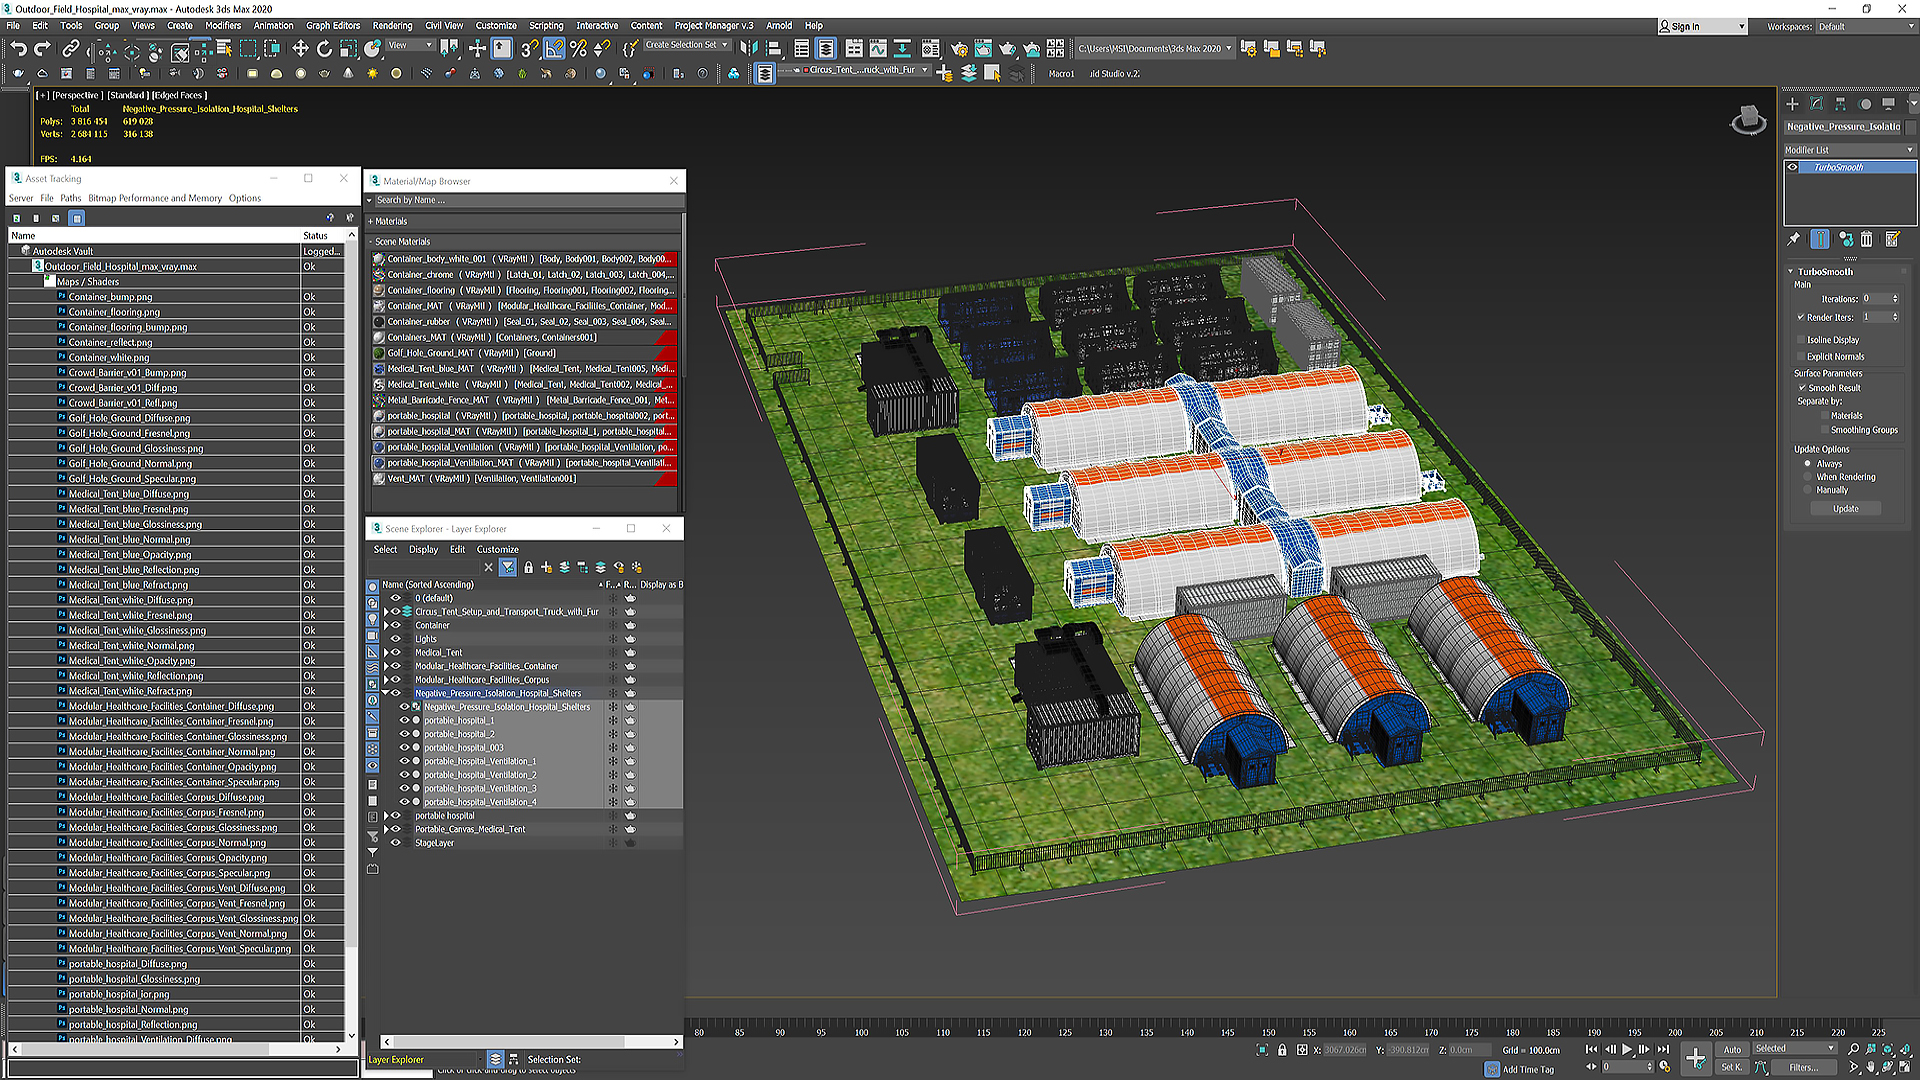Click the Mirror tool icon
The image size is (1920, 1080).
point(749,48)
